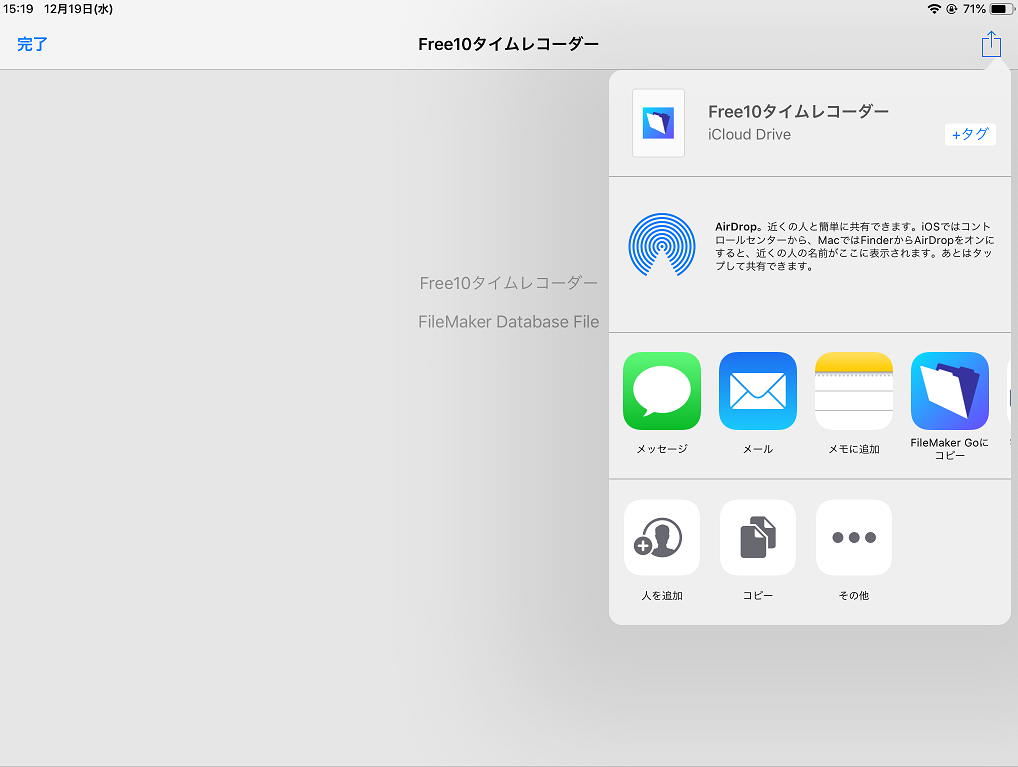1018x767 pixels.
Task: Tap the iCloud Drive location text
Action: (x=749, y=134)
